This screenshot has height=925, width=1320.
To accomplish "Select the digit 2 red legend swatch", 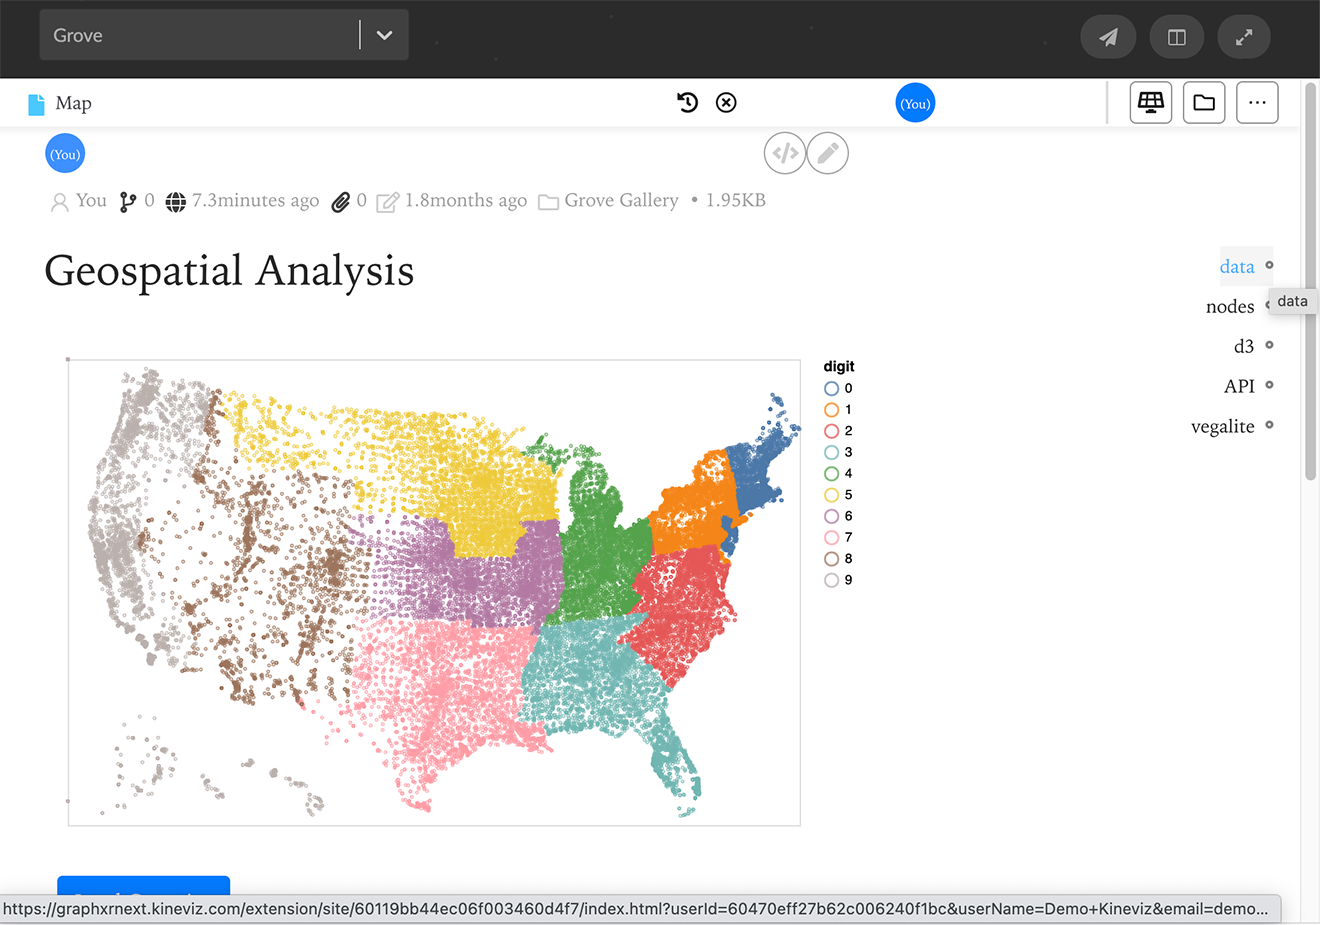I will pyautogui.click(x=831, y=431).
